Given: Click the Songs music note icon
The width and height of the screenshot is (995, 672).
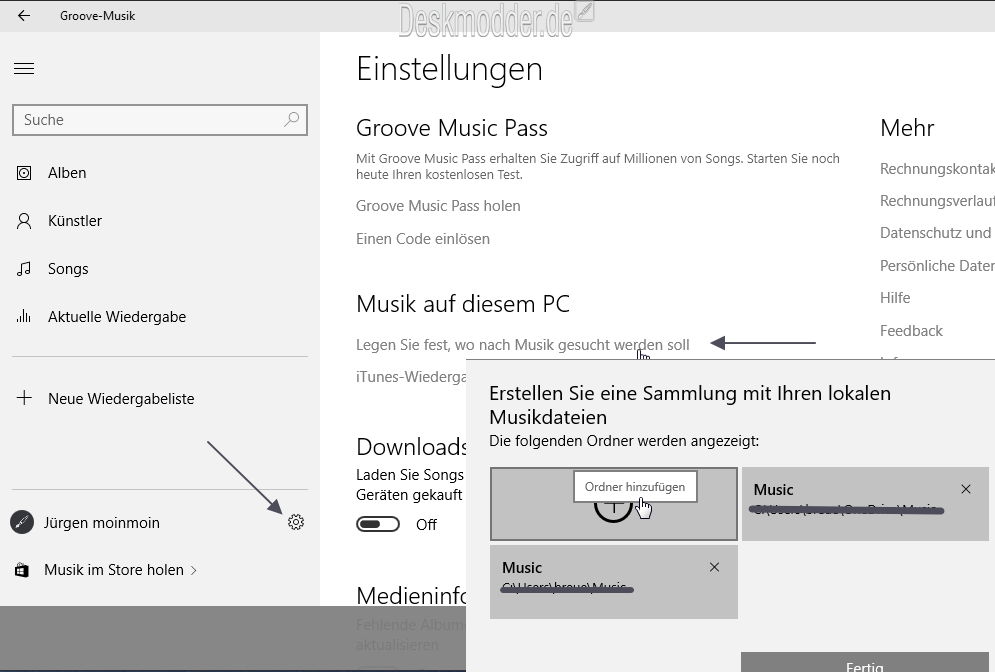Looking at the screenshot, I should [x=23, y=269].
